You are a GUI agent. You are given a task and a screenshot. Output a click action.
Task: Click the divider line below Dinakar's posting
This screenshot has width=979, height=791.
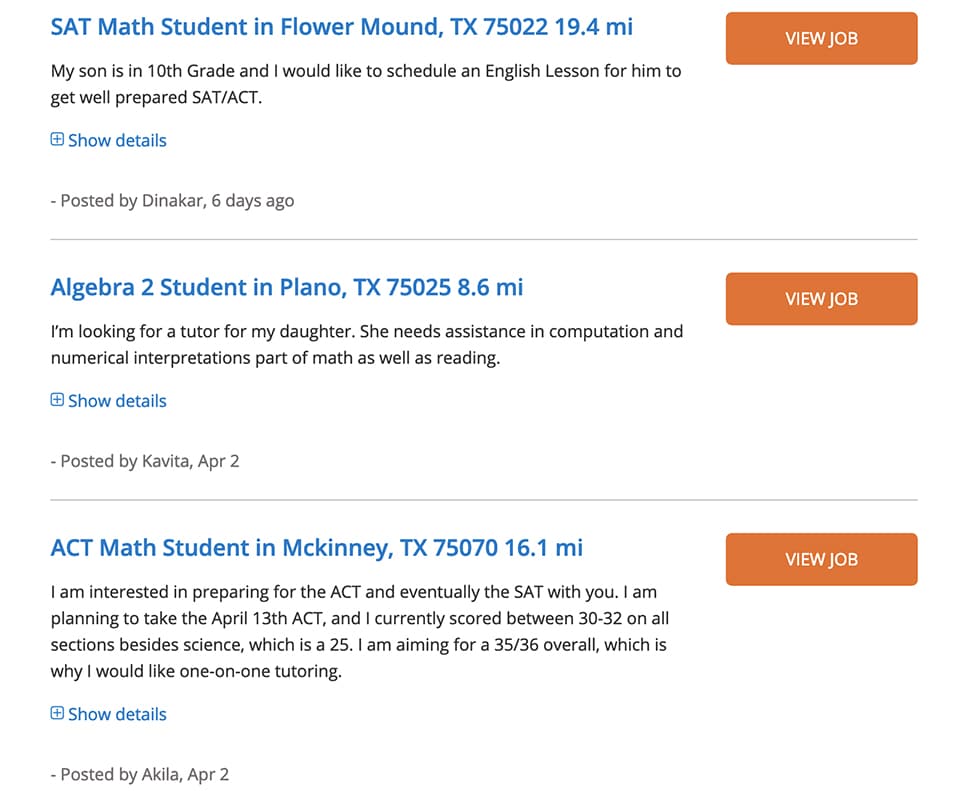click(483, 240)
